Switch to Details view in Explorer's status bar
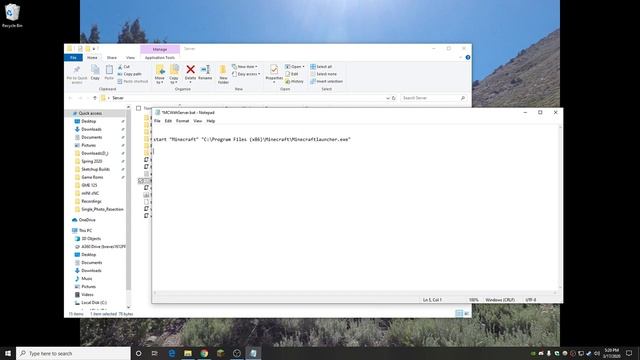640x360 pixels. coord(459,313)
